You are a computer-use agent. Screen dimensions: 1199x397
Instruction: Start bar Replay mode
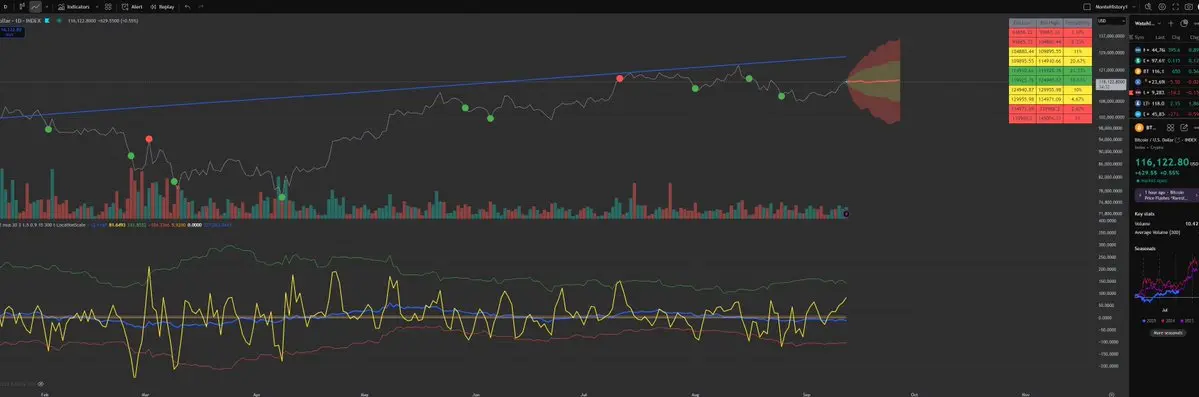pos(162,6)
